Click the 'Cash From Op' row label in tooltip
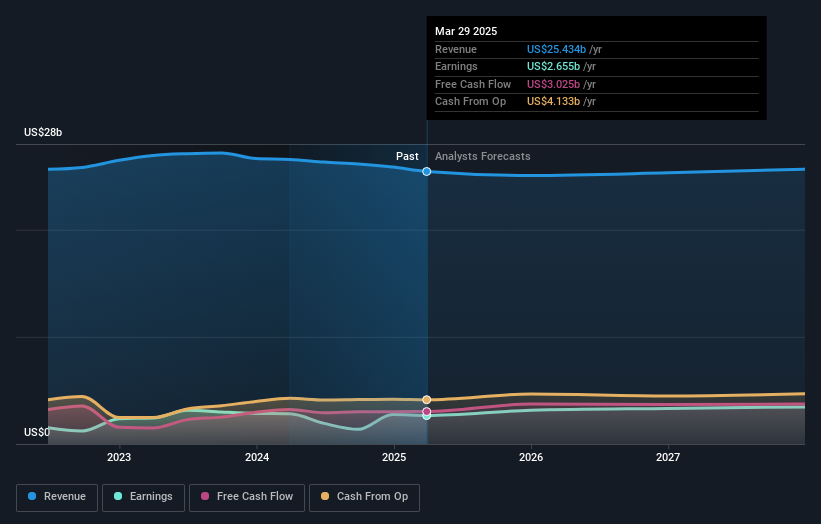The height and width of the screenshot is (524, 821). click(471, 102)
